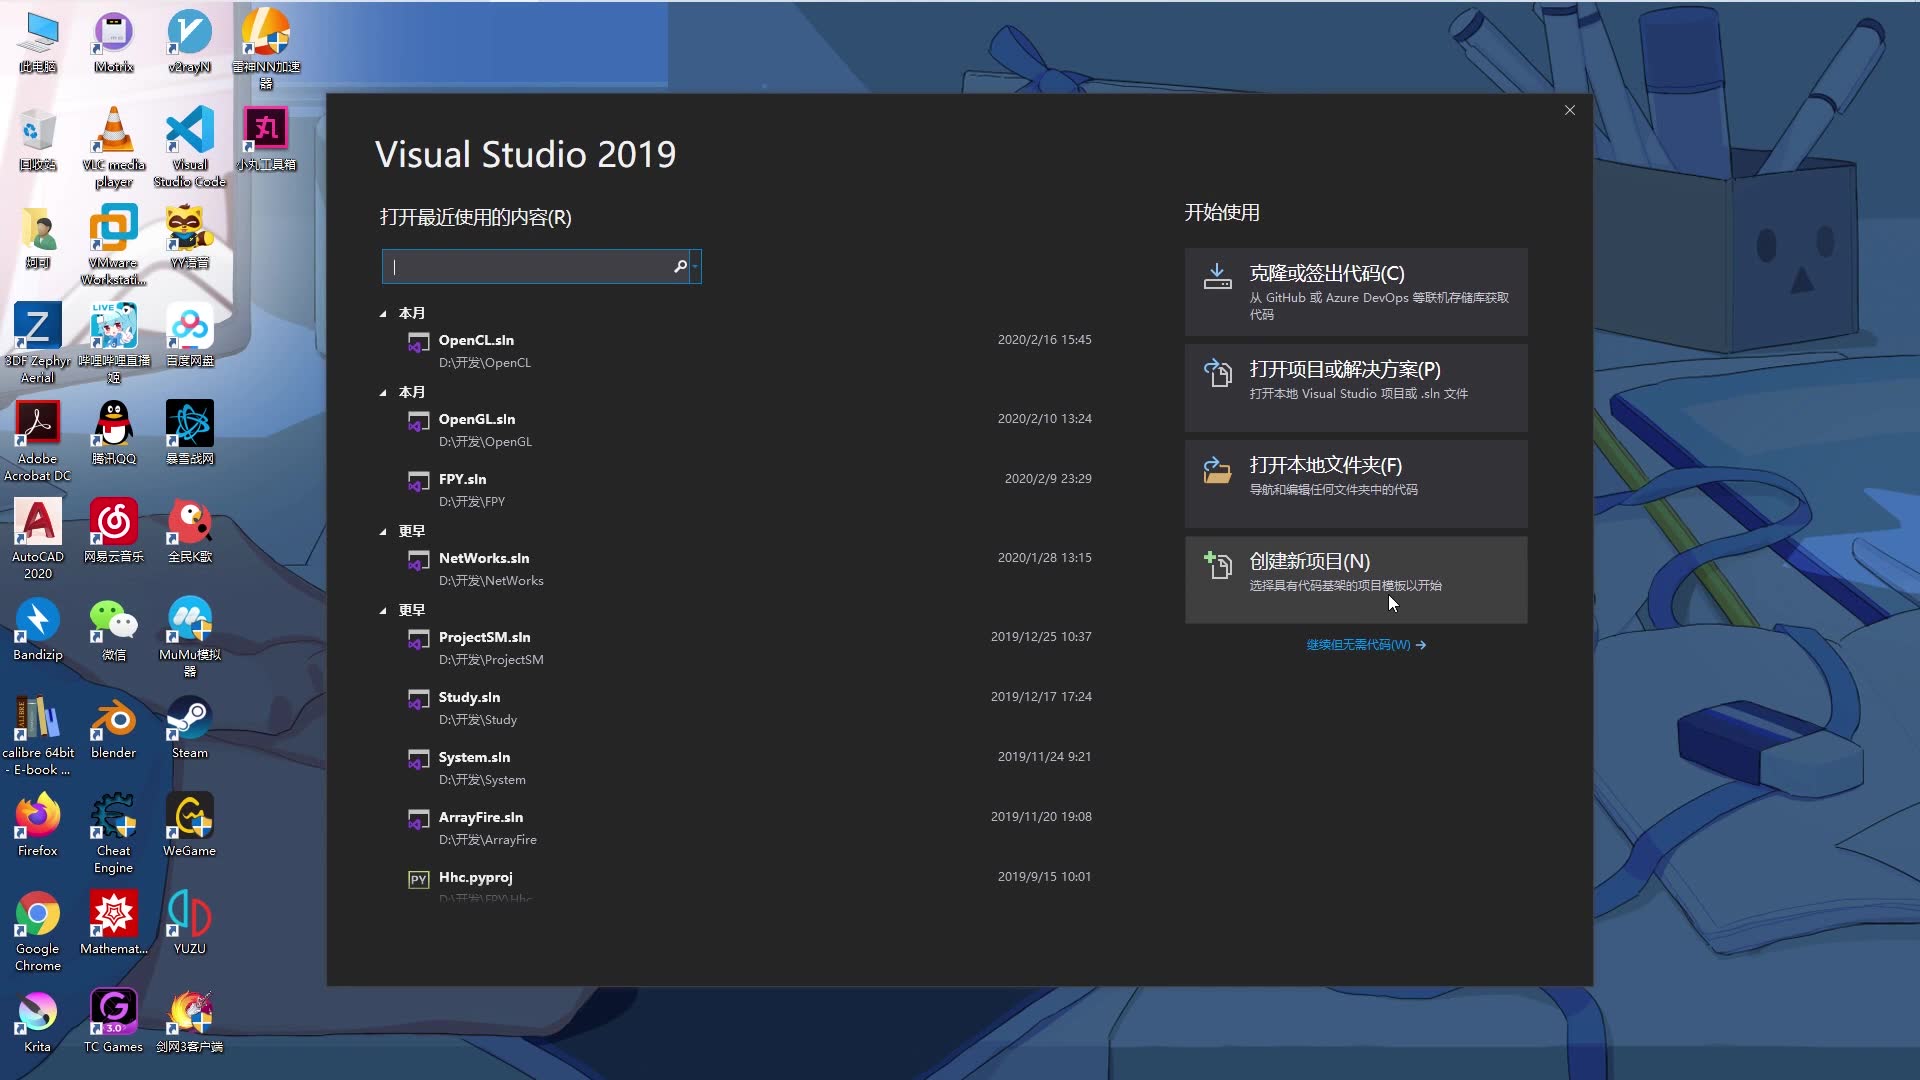Click the Open project or solution icon
1920x1080 pixels.
tap(1217, 373)
